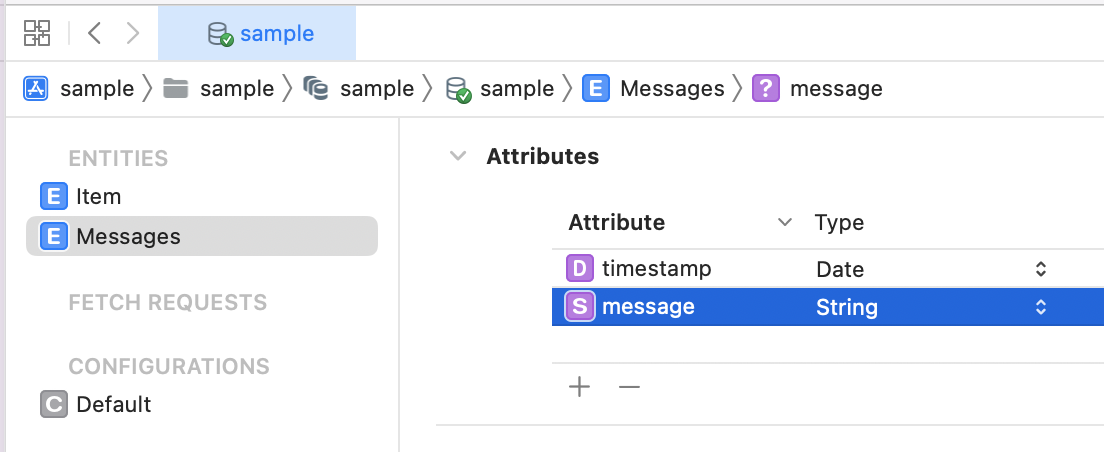Click the gray C icon beside Default
1104x452 pixels.
coord(54,405)
